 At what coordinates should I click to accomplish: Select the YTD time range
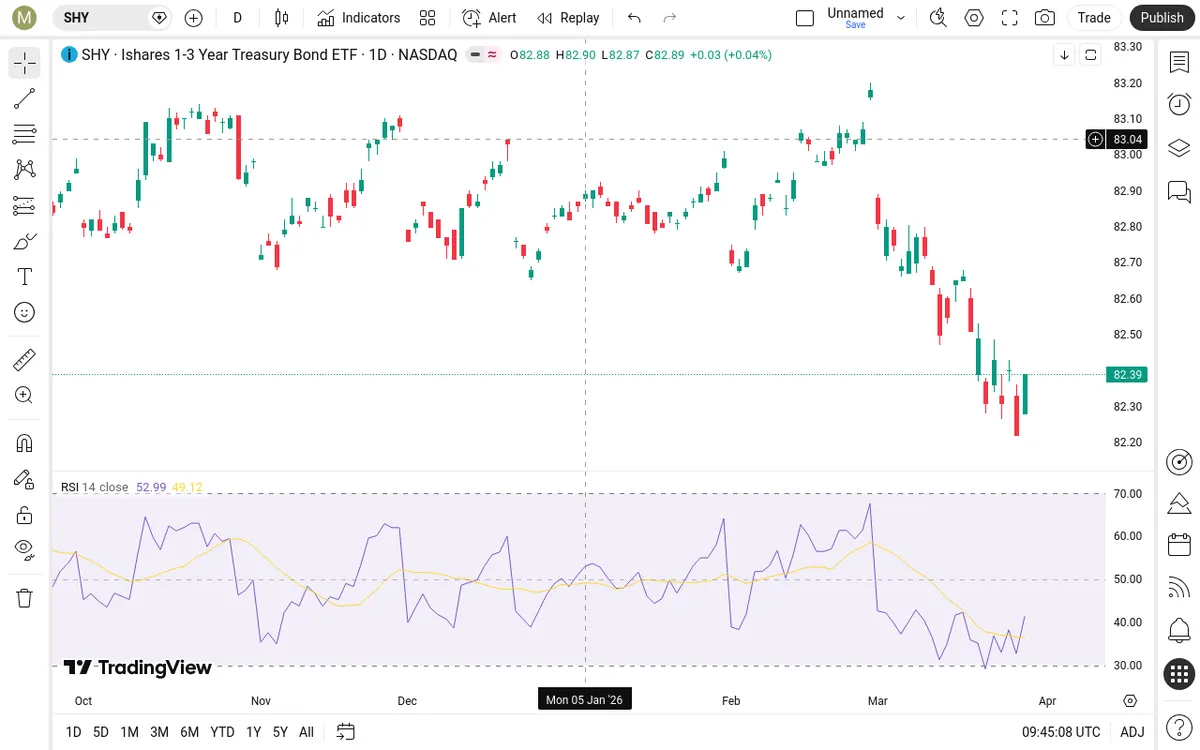pos(223,732)
